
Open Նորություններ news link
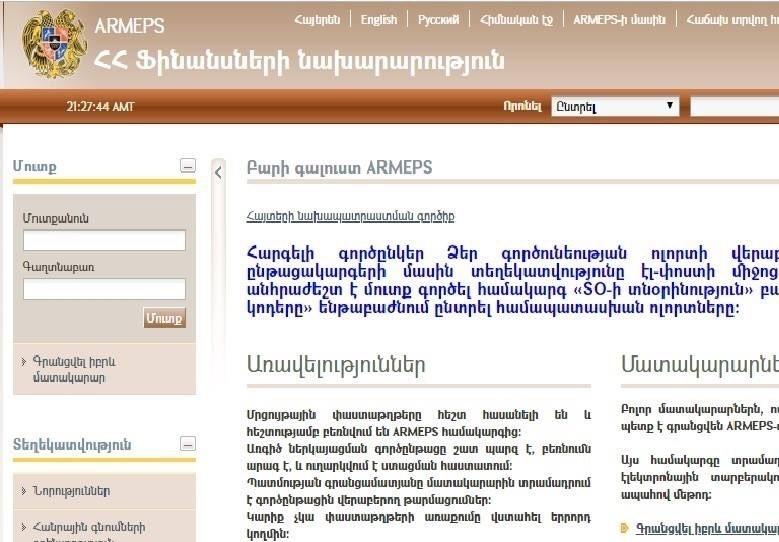click(71, 491)
